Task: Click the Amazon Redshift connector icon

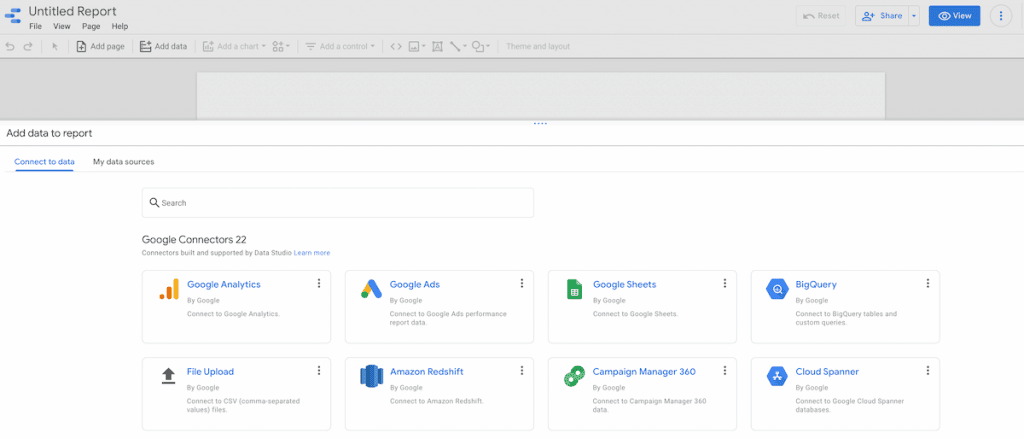Action: pyautogui.click(x=371, y=376)
